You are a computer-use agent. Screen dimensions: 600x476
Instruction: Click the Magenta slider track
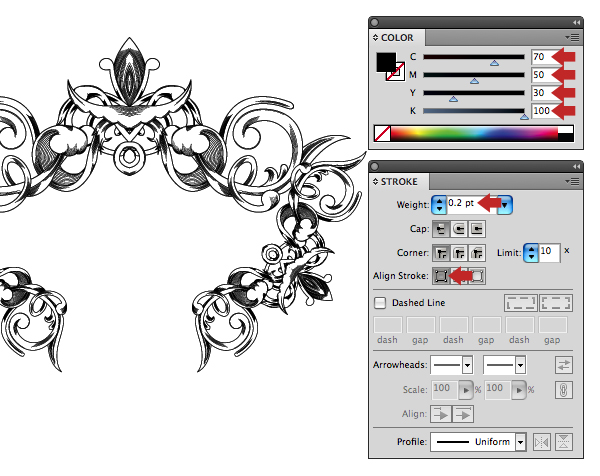pyautogui.click(x=474, y=75)
